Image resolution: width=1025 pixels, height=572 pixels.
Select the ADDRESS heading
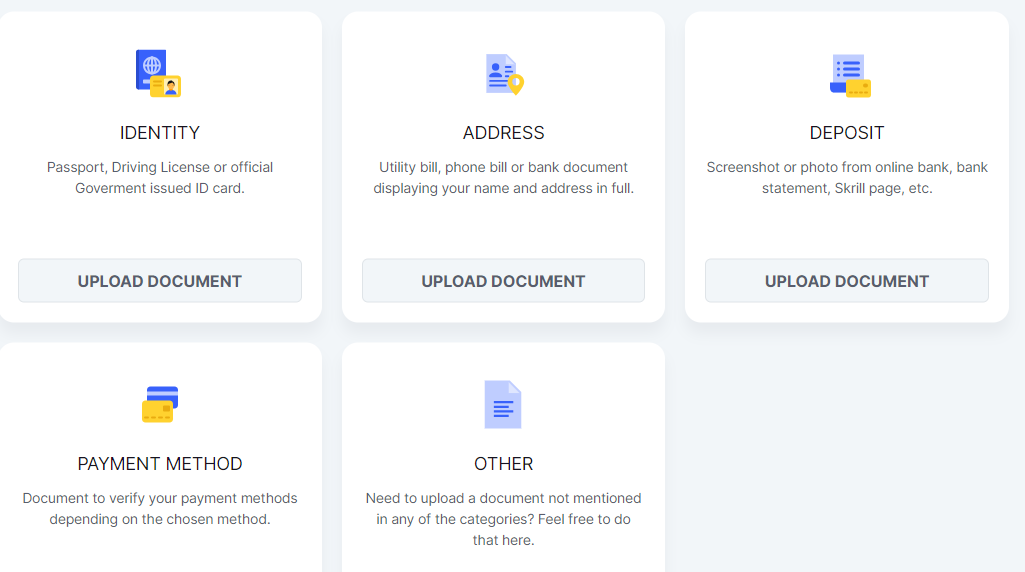point(503,133)
